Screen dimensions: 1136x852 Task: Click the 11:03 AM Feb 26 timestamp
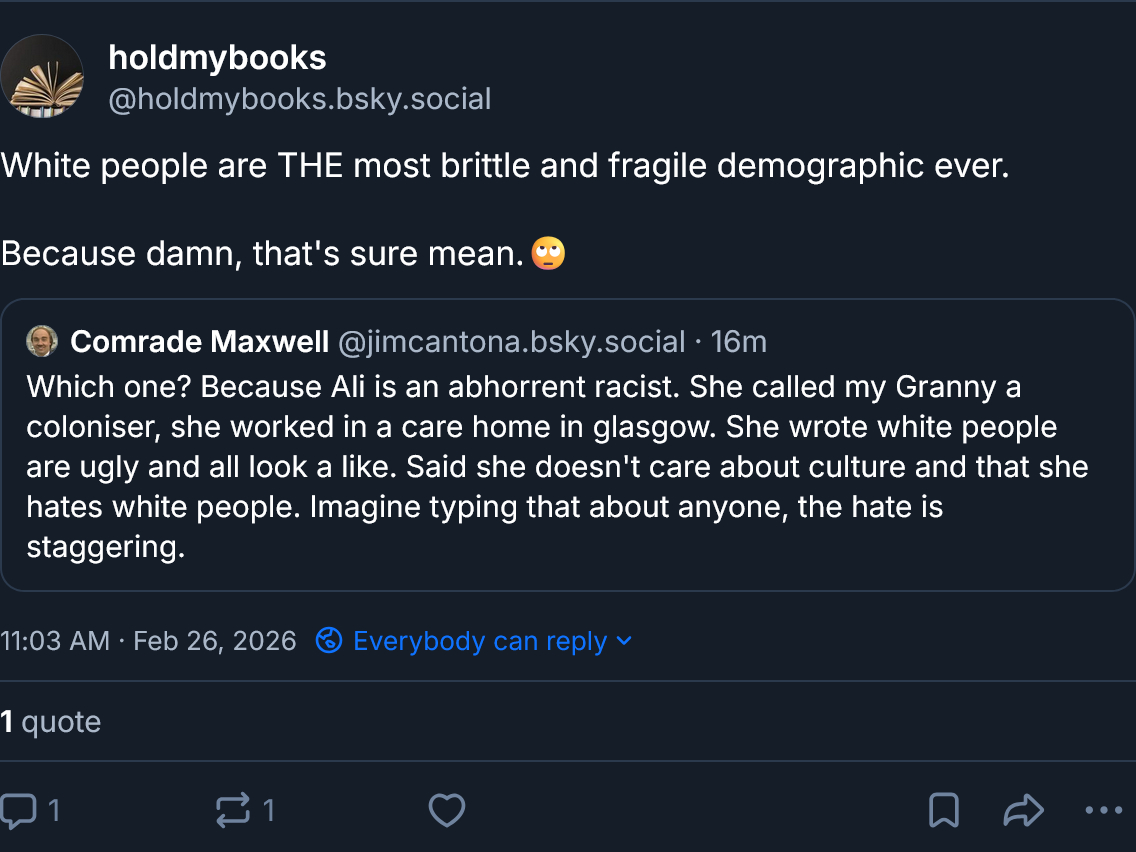[148, 640]
